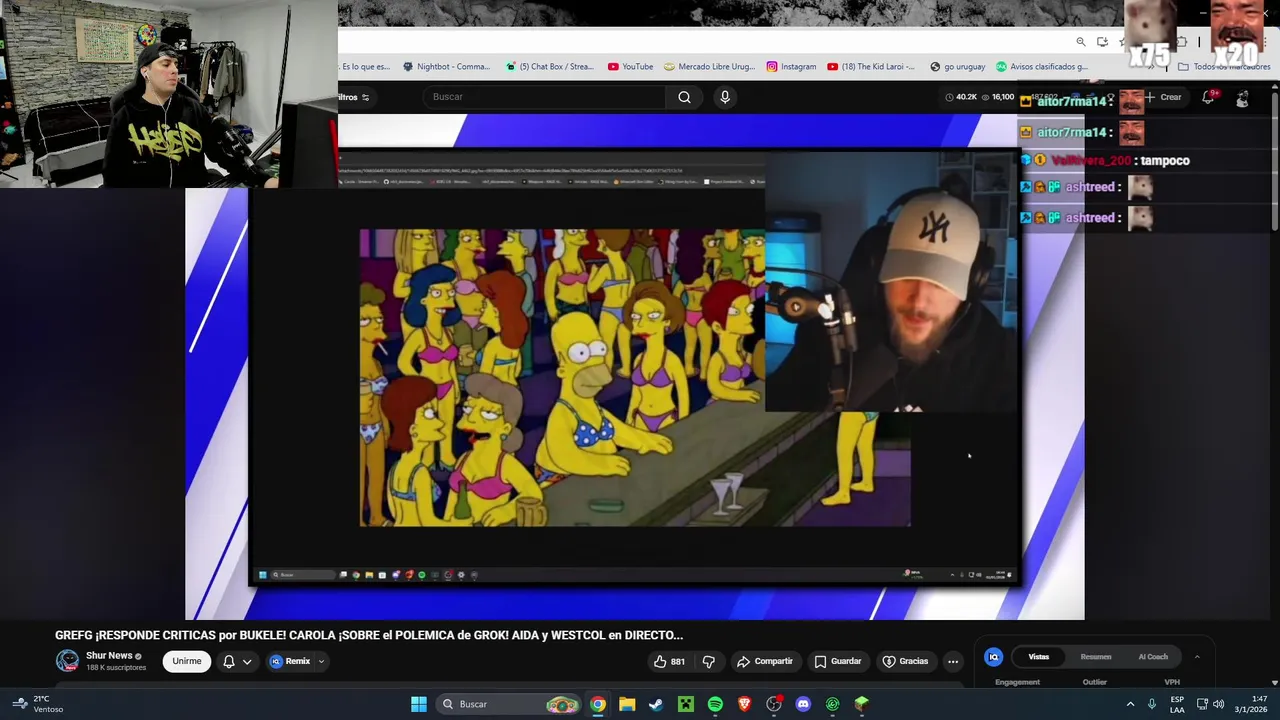Click the YouTube search magnifier button
Screen dimensions: 1280x720
tap(684, 97)
